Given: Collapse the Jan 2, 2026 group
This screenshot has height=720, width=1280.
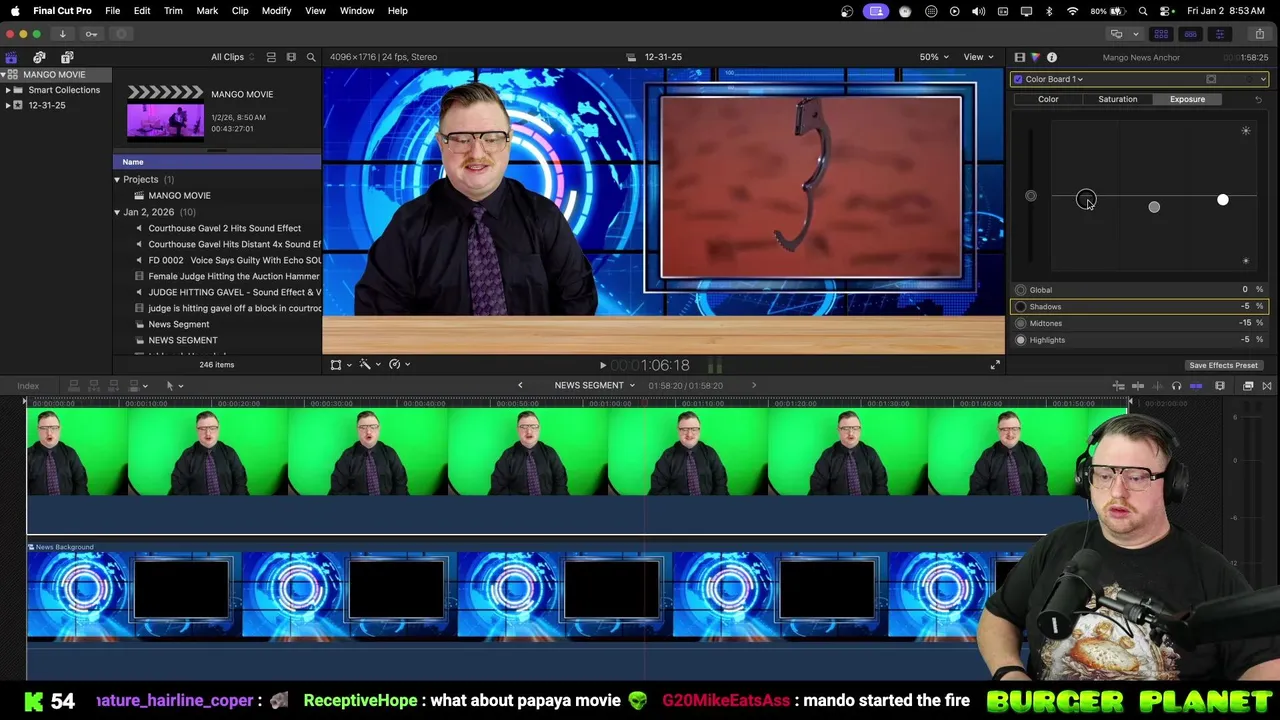Looking at the screenshot, I should [x=117, y=212].
